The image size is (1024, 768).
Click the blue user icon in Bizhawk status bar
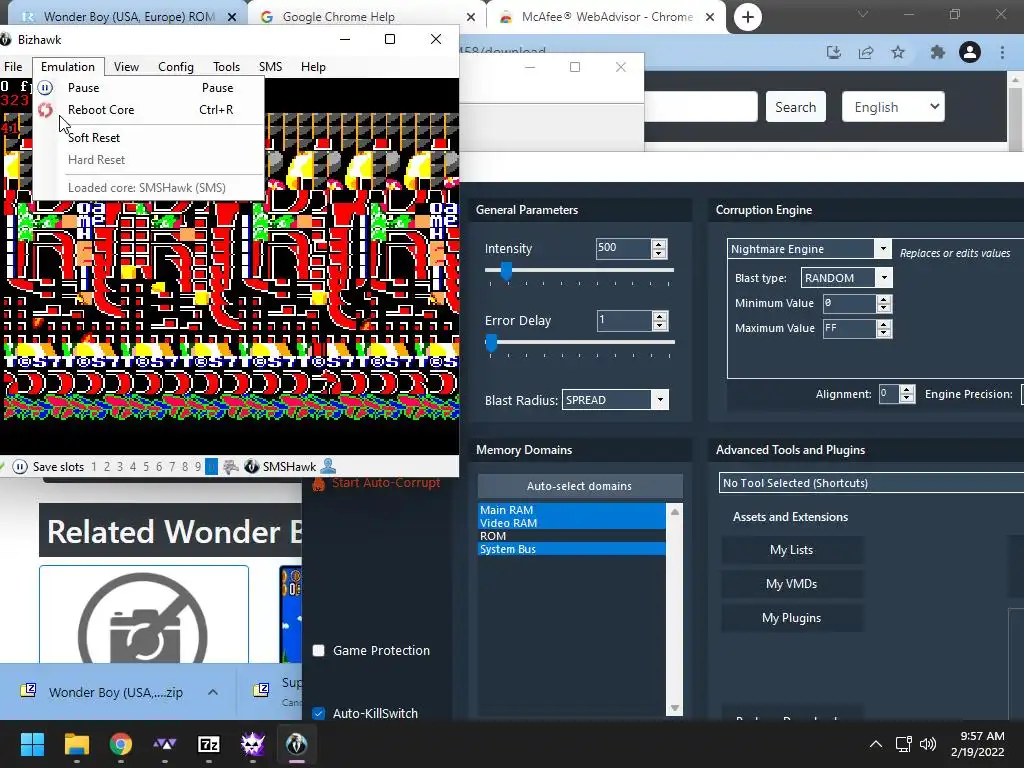click(x=328, y=466)
